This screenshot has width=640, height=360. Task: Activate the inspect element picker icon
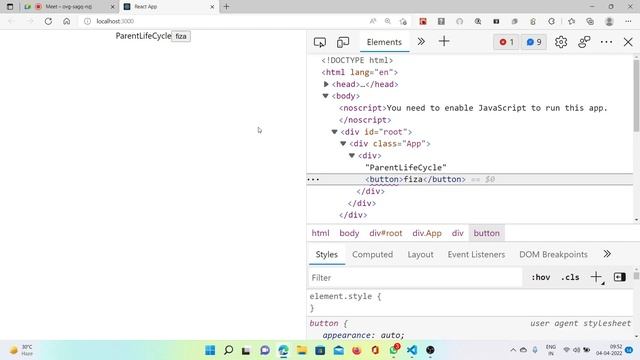[x=320, y=42]
